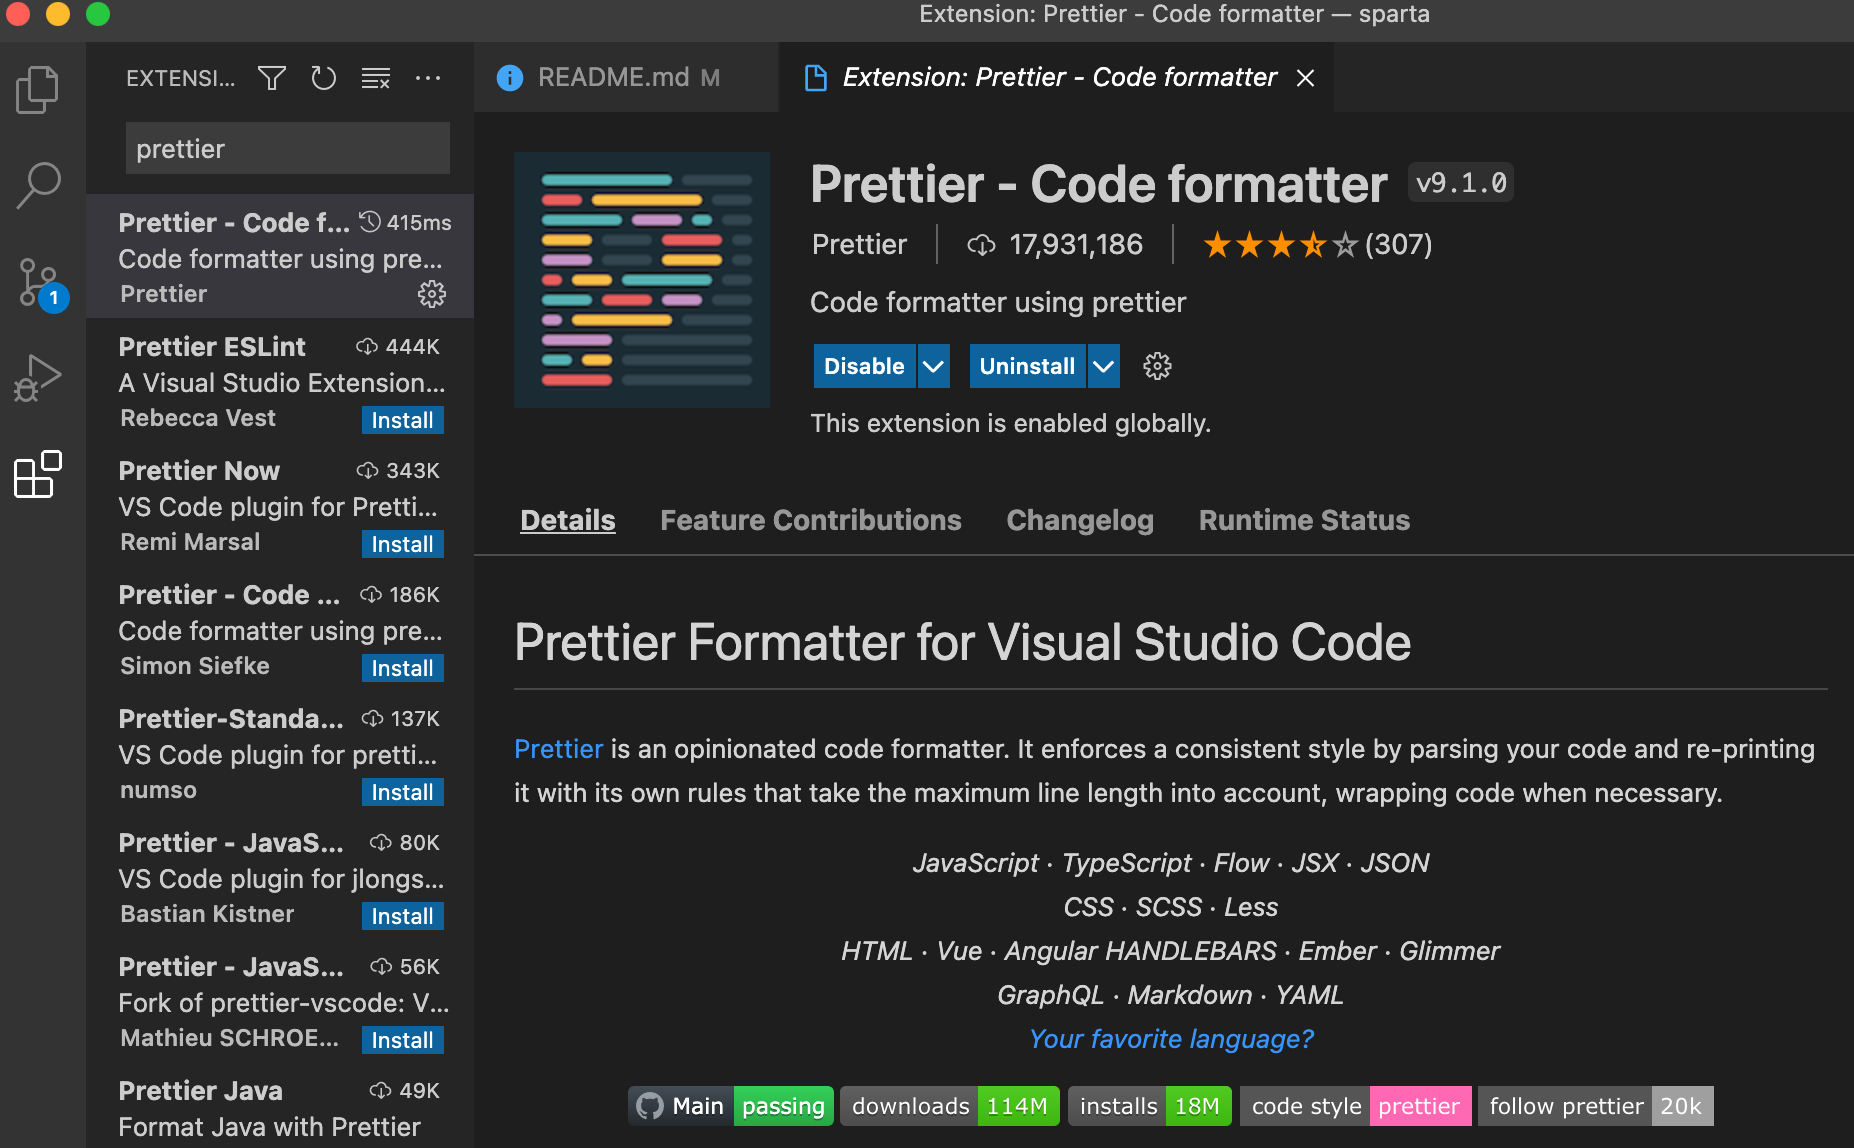Image resolution: width=1854 pixels, height=1148 pixels.
Task: Install the Prettier Now extension
Action: [402, 544]
